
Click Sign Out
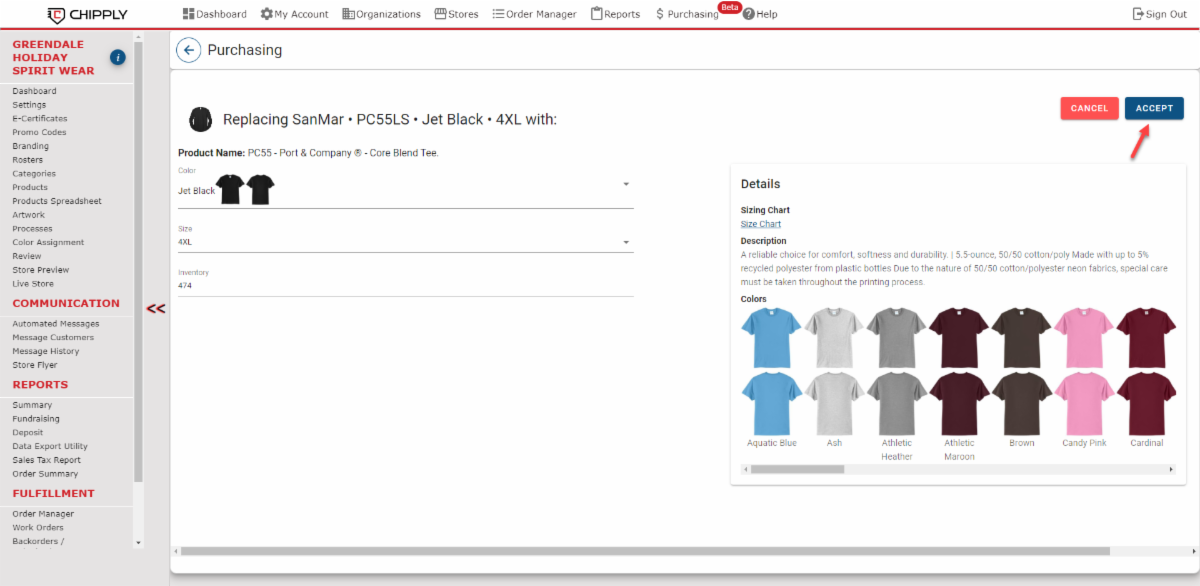(x=1159, y=14)
